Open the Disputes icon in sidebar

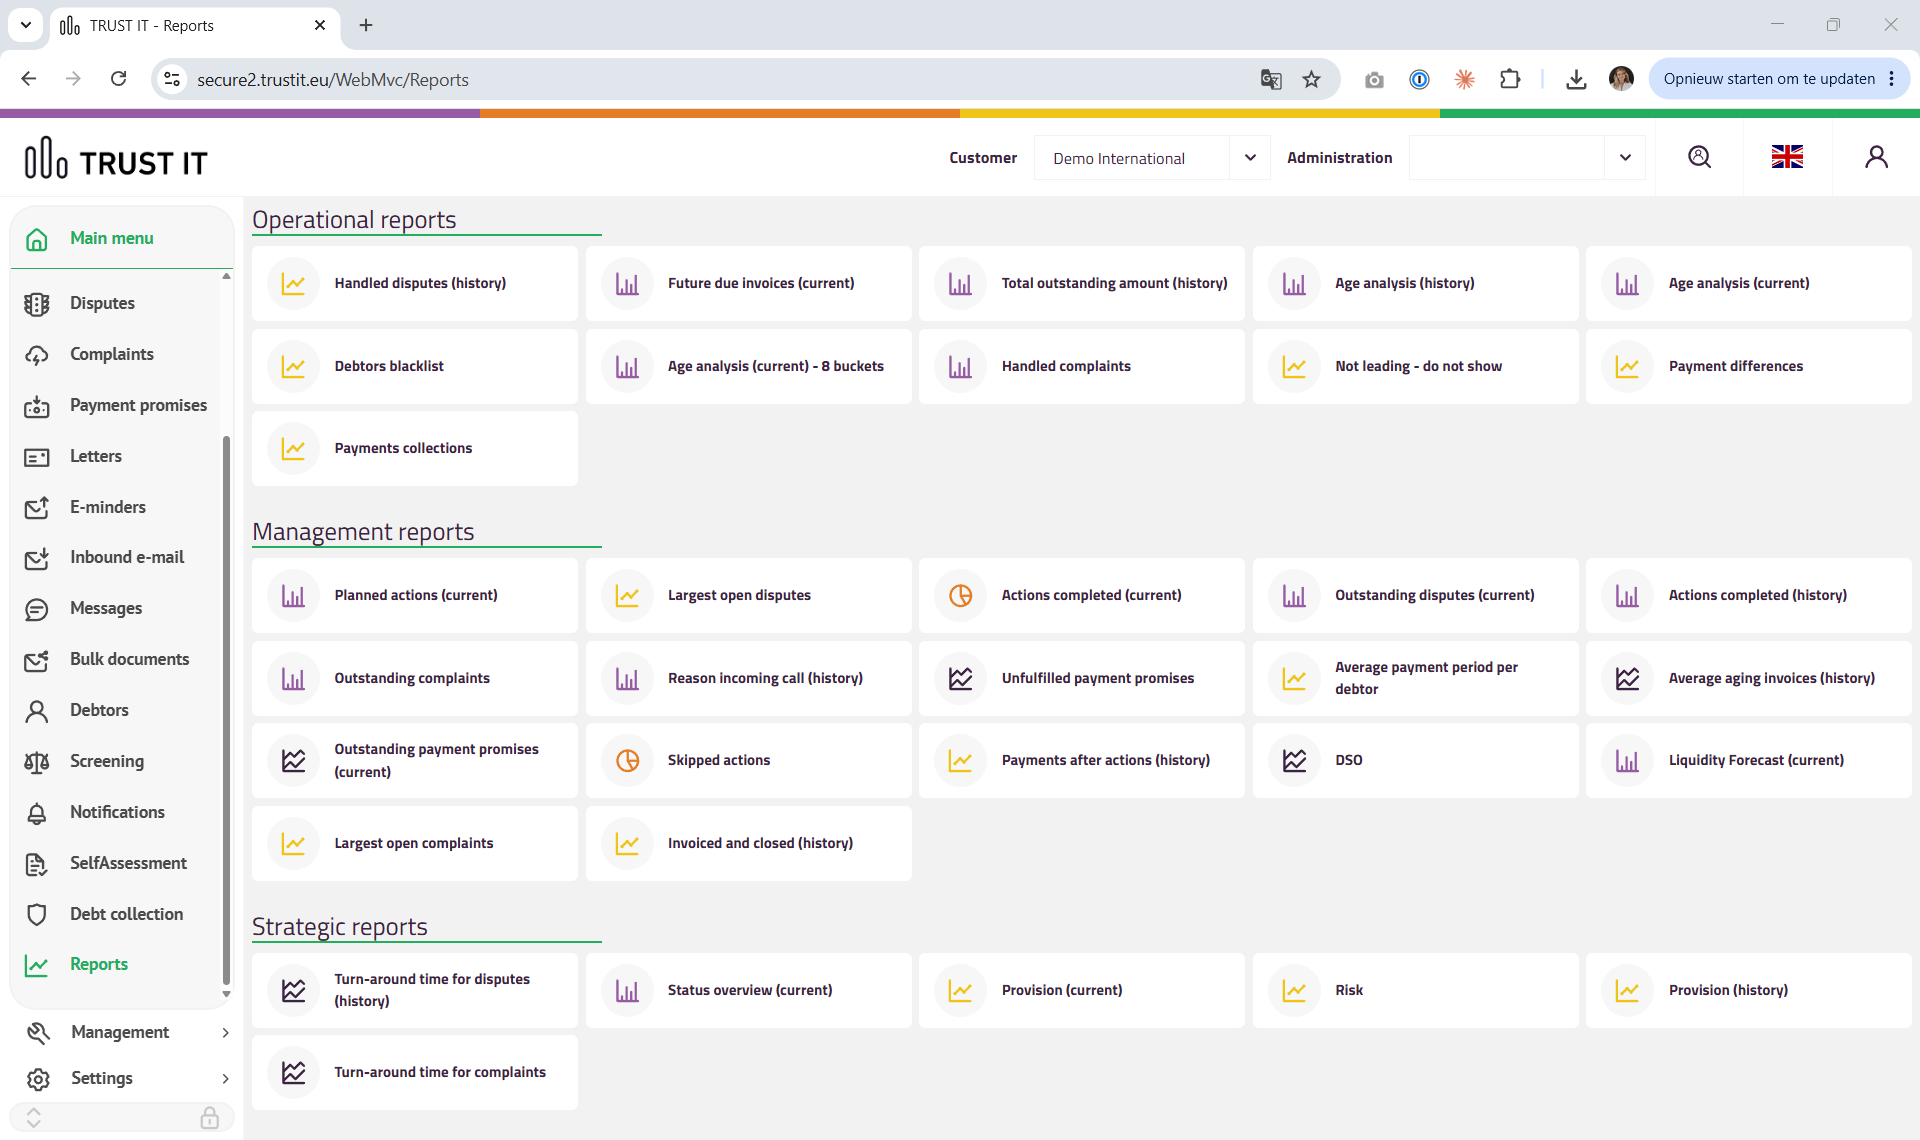click(37, 304)
